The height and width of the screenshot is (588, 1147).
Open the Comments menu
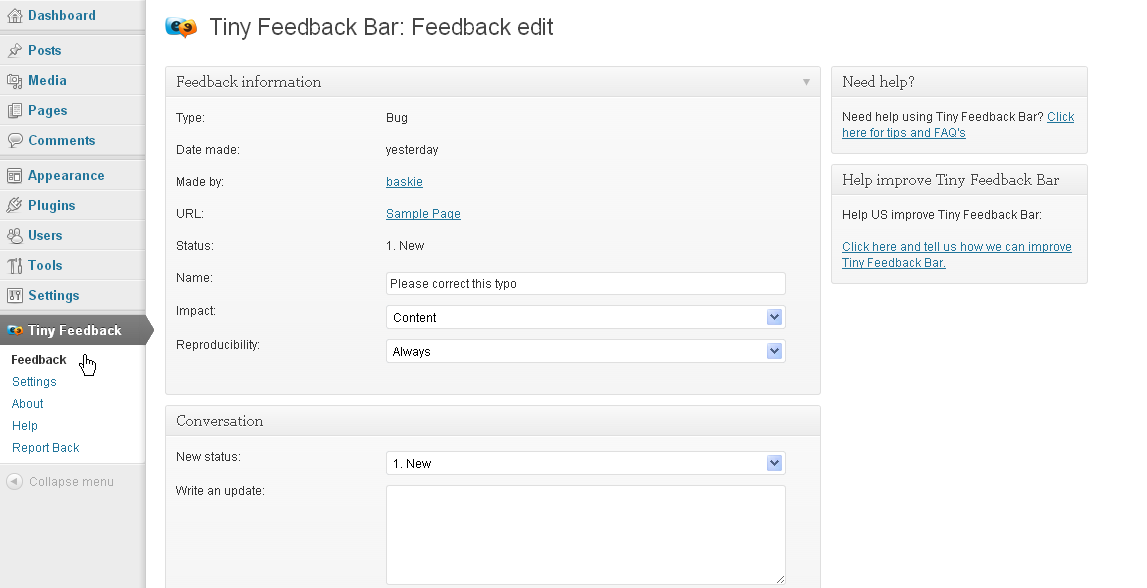coord(61,140)
